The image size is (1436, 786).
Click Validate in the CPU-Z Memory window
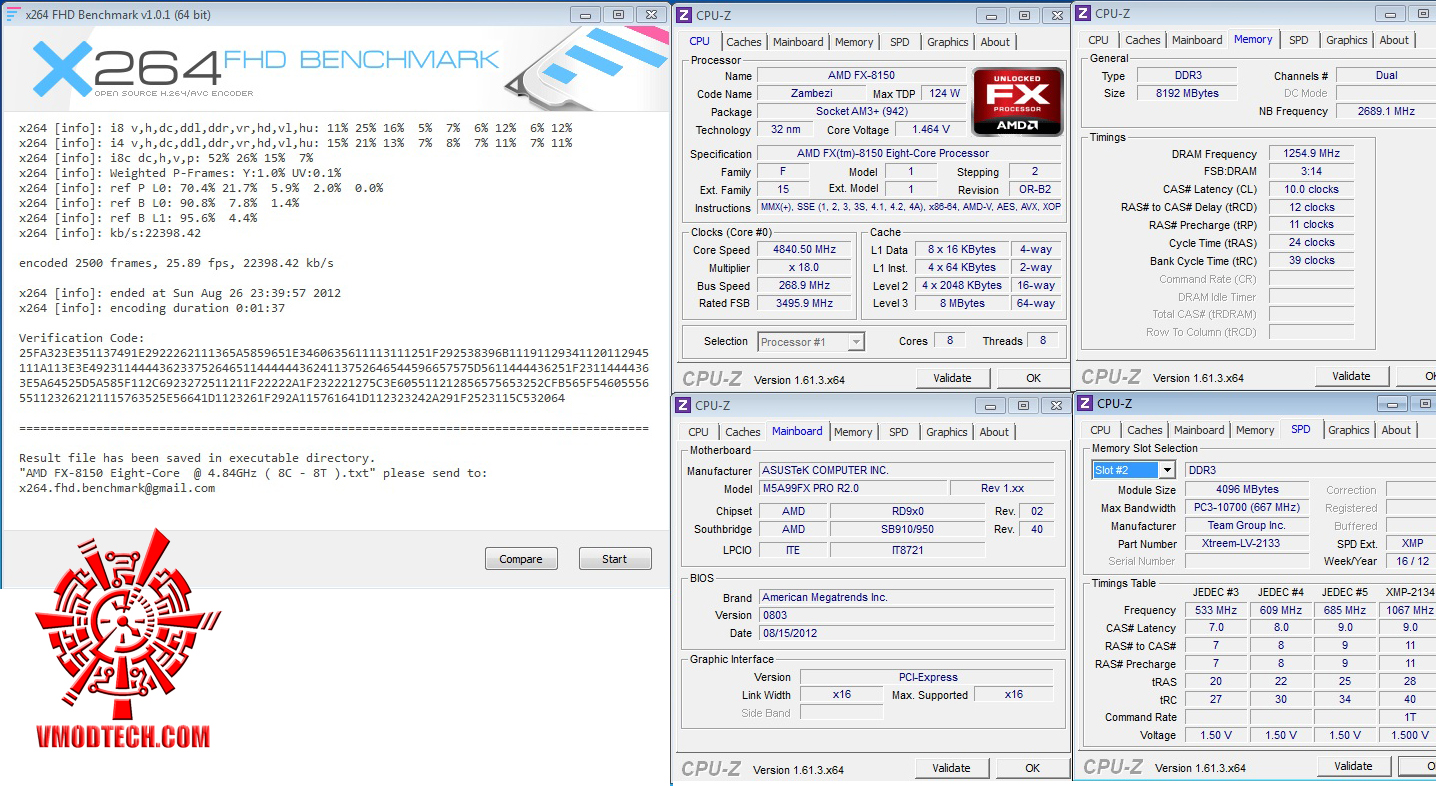(x=1352, y=376)
